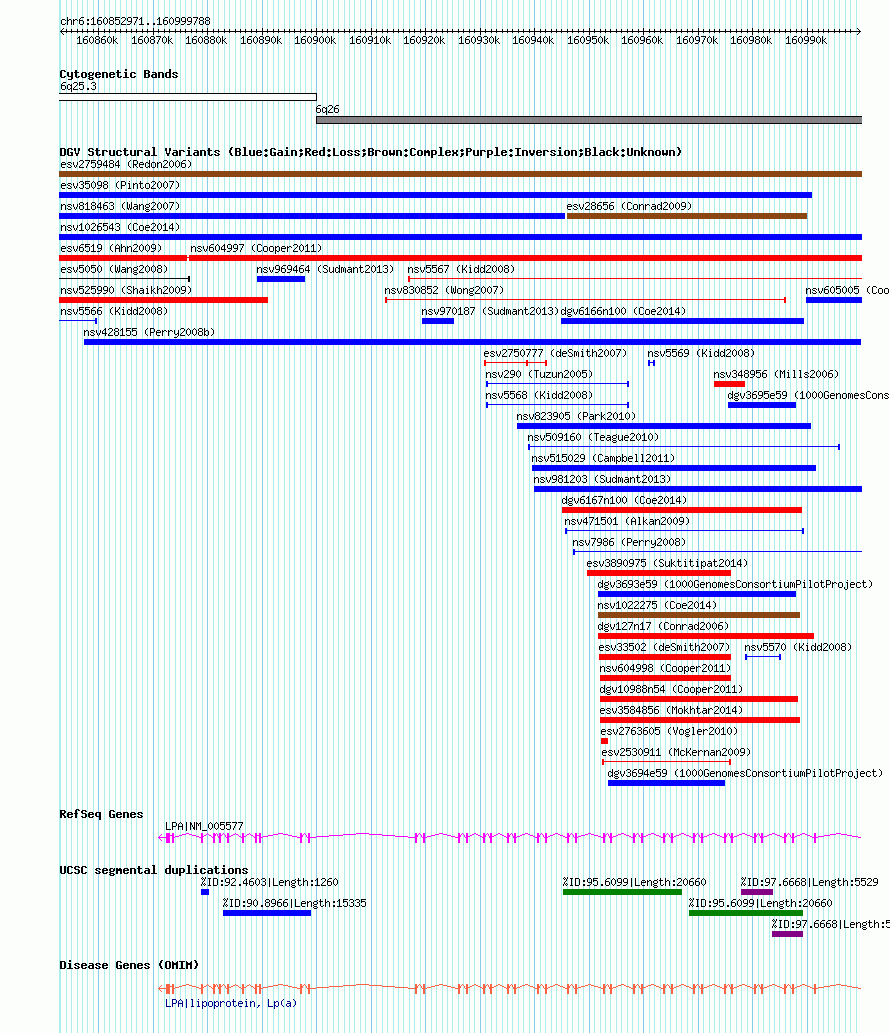Select nsv5569 (Kidd2008) label
890x1033 pixels.
tap(701, 354)
